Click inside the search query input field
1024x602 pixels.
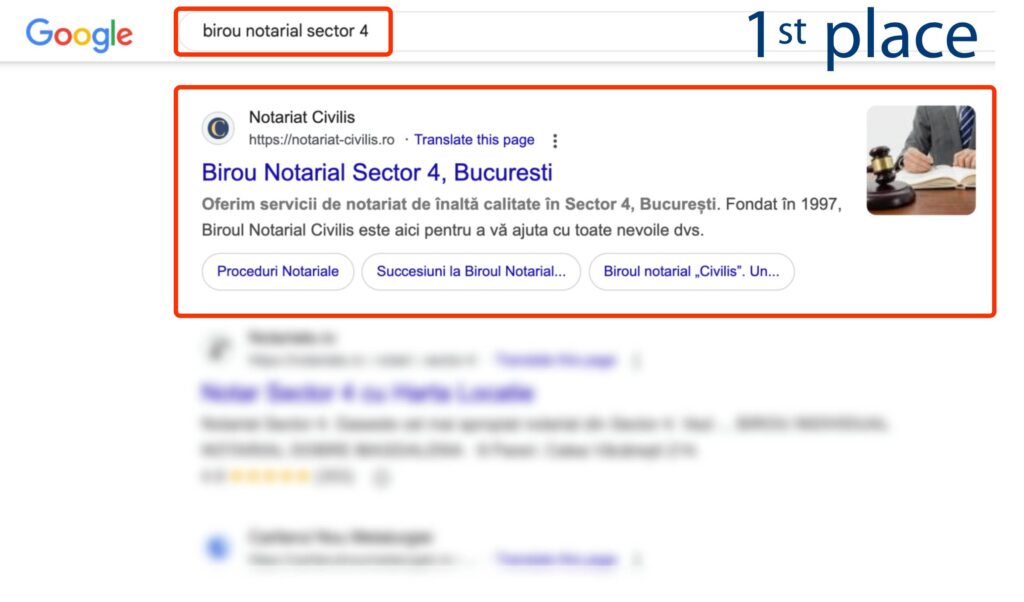283,31
